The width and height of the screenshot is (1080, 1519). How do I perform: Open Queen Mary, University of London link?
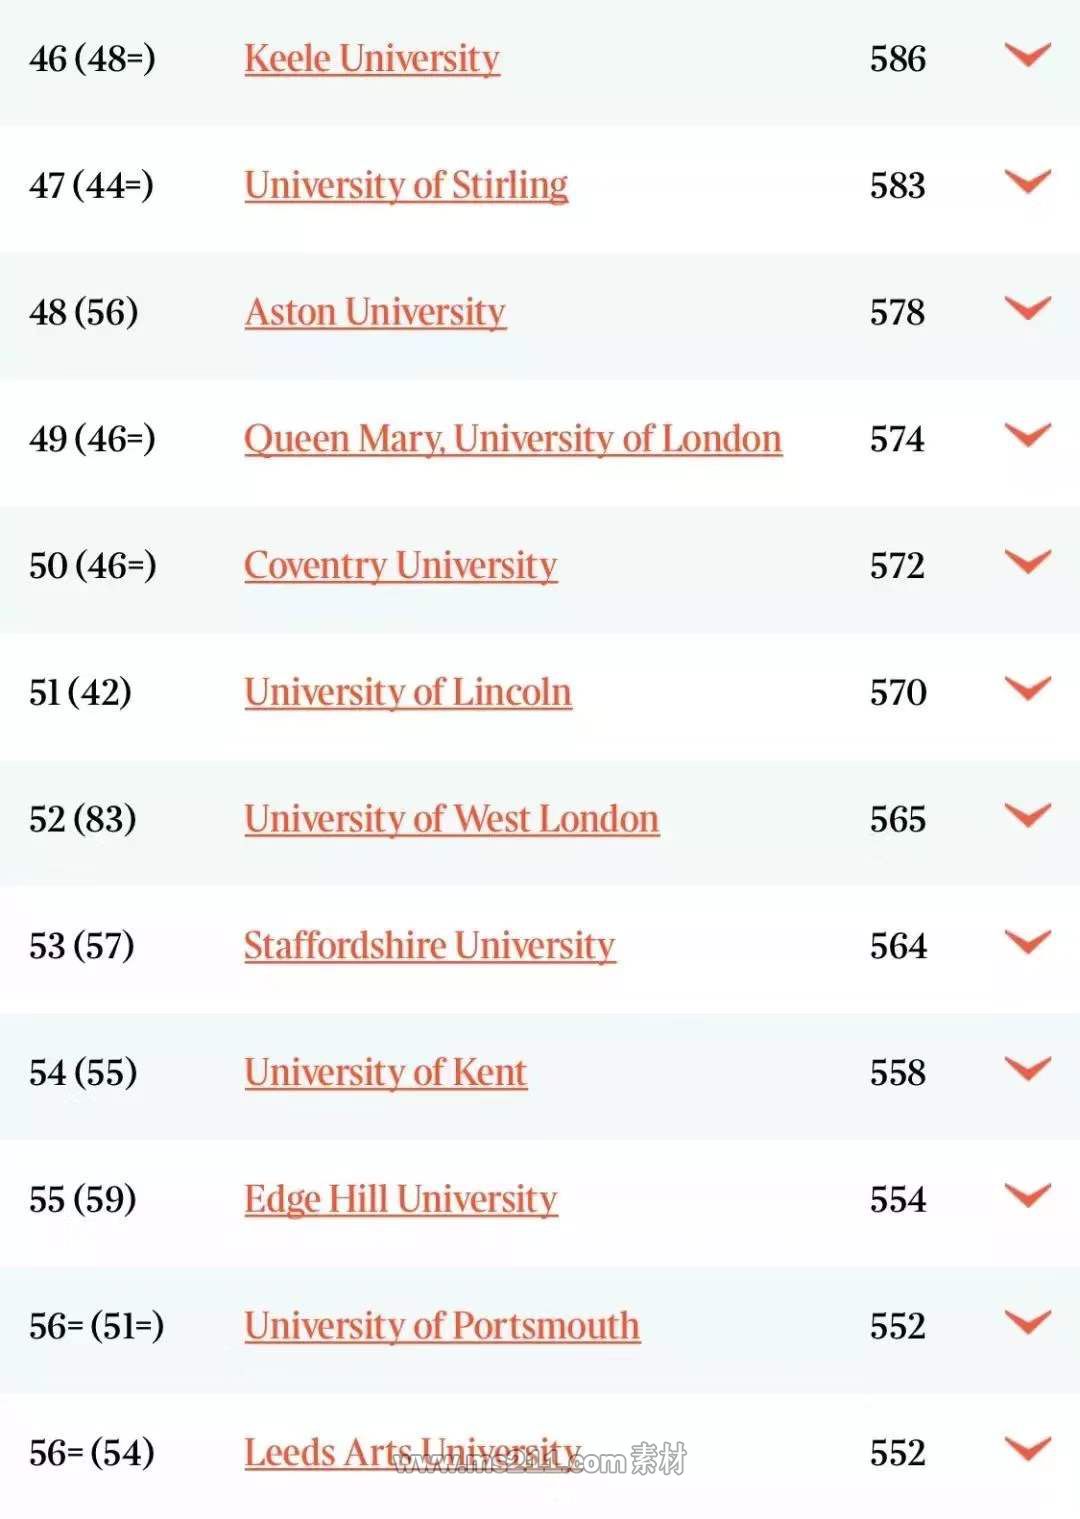[512, 439]
